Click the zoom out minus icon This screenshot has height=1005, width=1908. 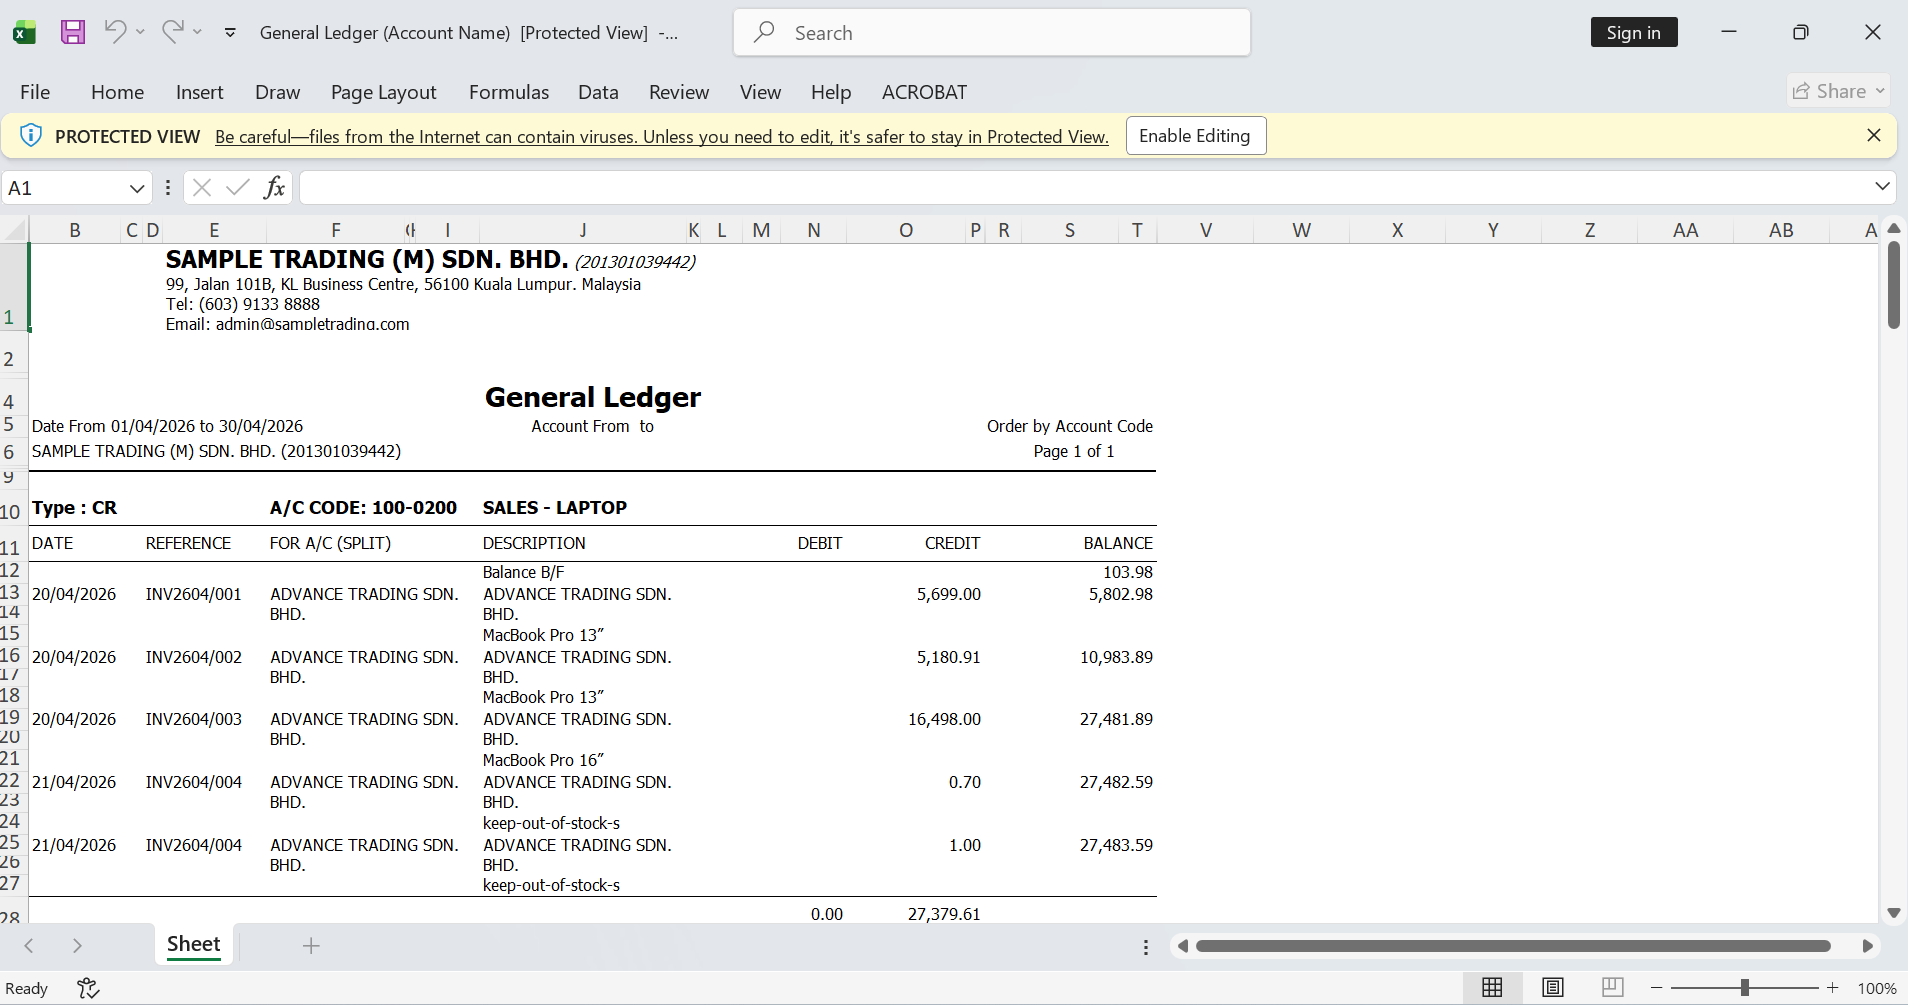pyautogui.click(x=1657, y=988)
